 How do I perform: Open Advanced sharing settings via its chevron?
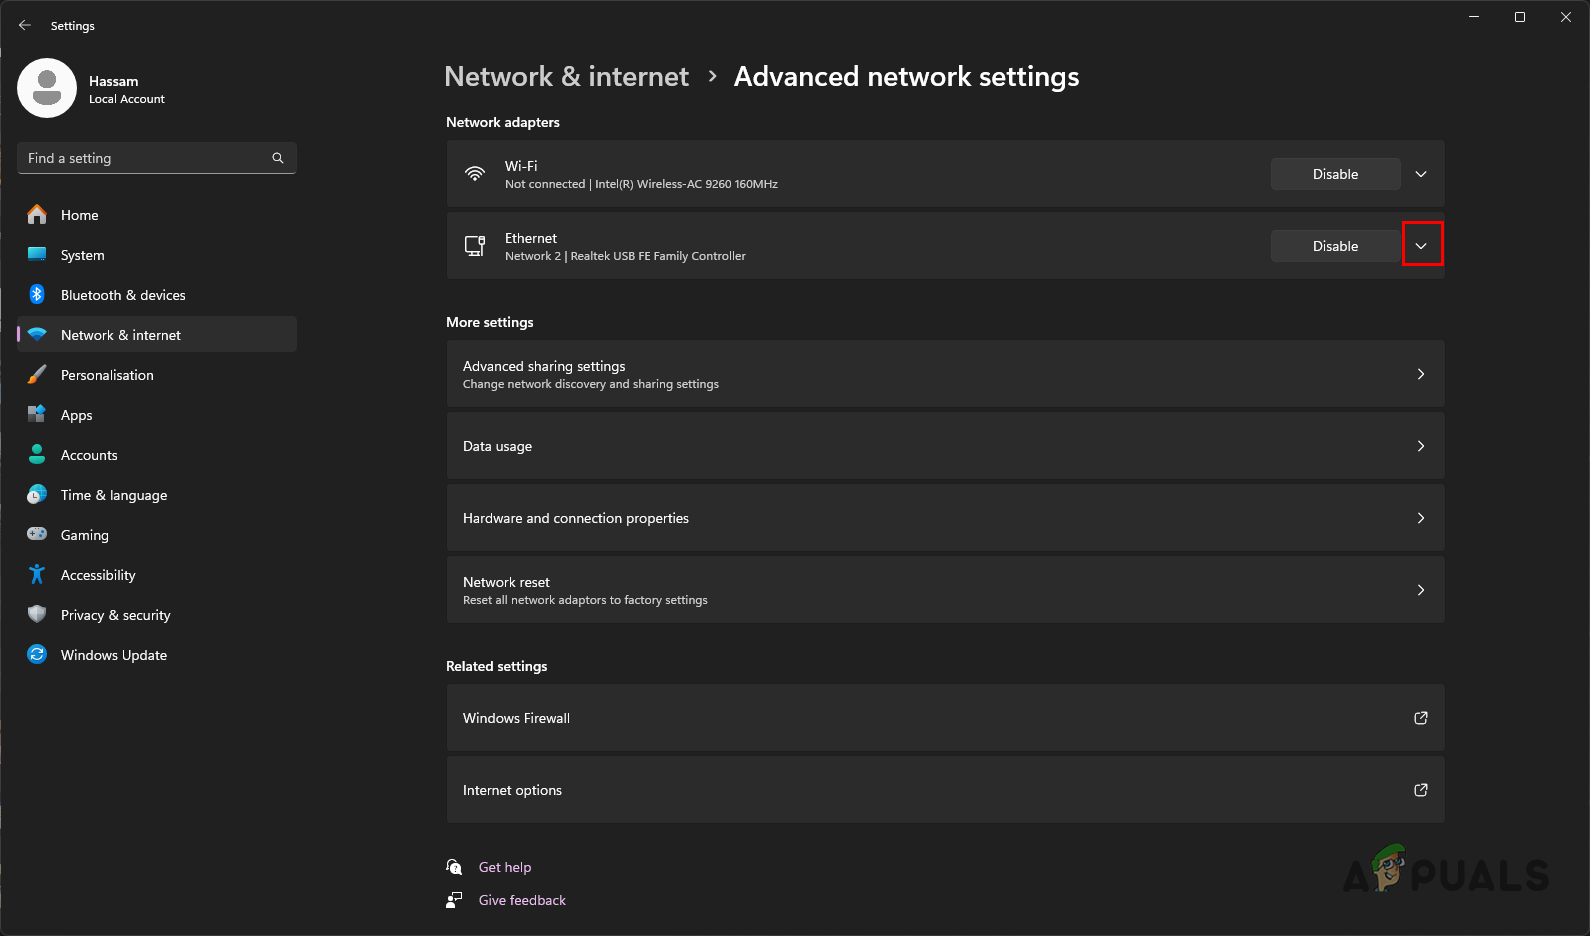(x=1420, y=373)
